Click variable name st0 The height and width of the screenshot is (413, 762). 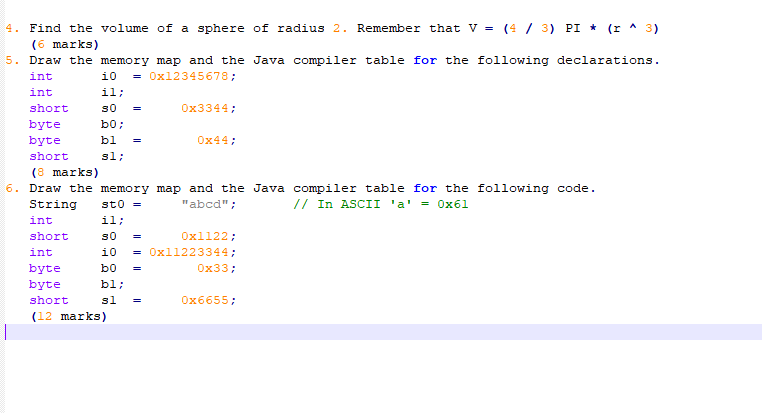(113, 204)
